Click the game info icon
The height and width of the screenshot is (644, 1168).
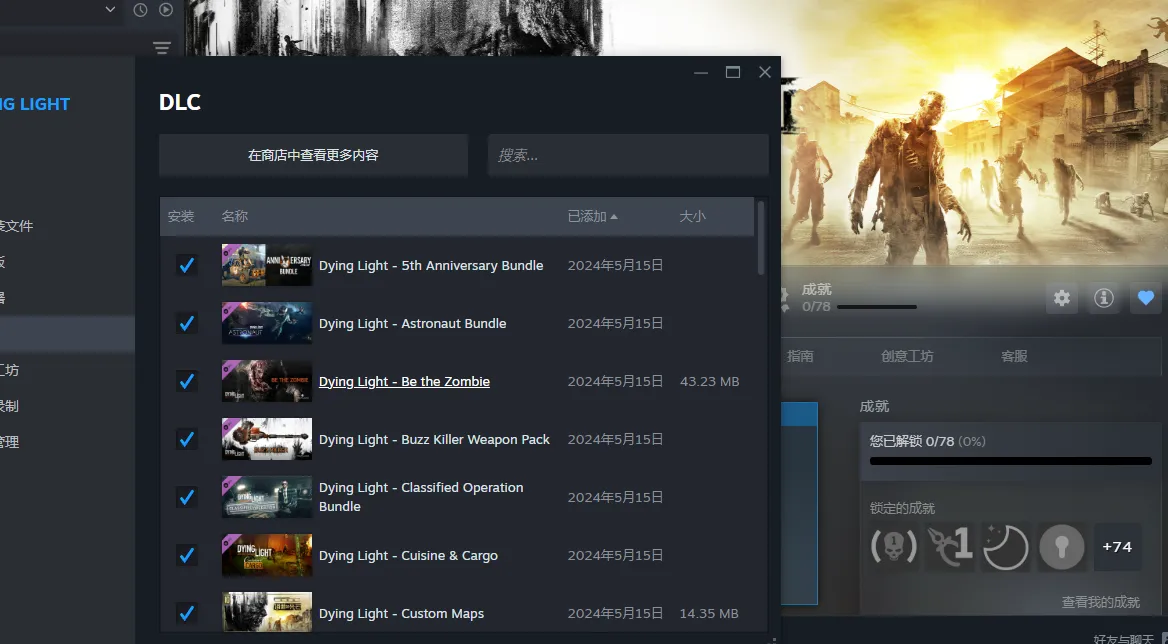(x=1103, y=298)
